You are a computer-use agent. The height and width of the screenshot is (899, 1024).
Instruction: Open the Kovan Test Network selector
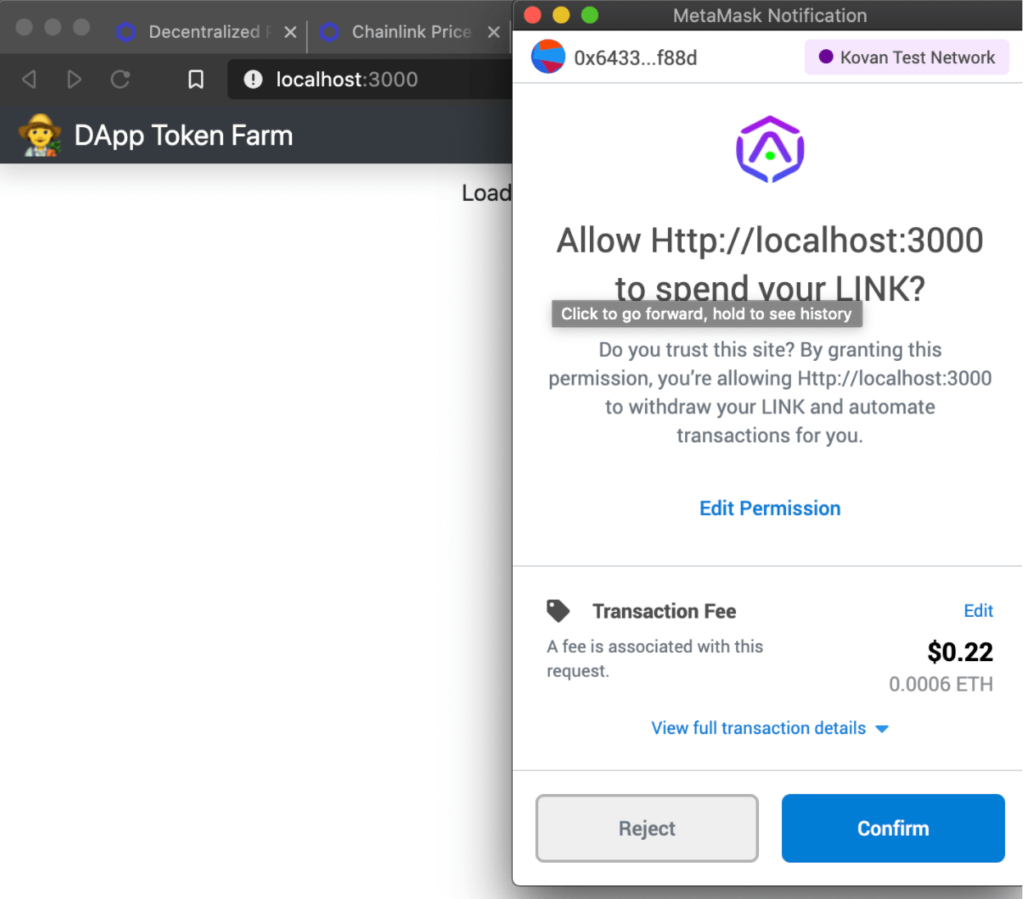click(906, 57)
